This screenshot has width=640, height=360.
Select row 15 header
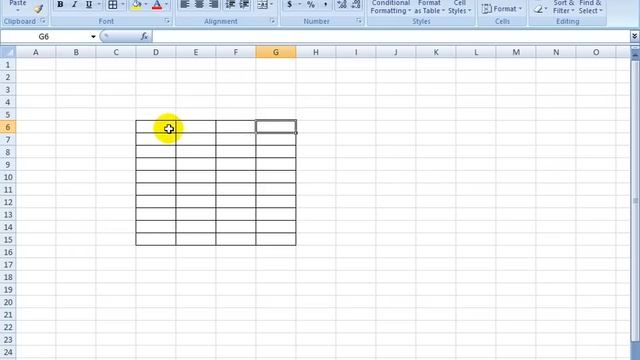point(8,240)
